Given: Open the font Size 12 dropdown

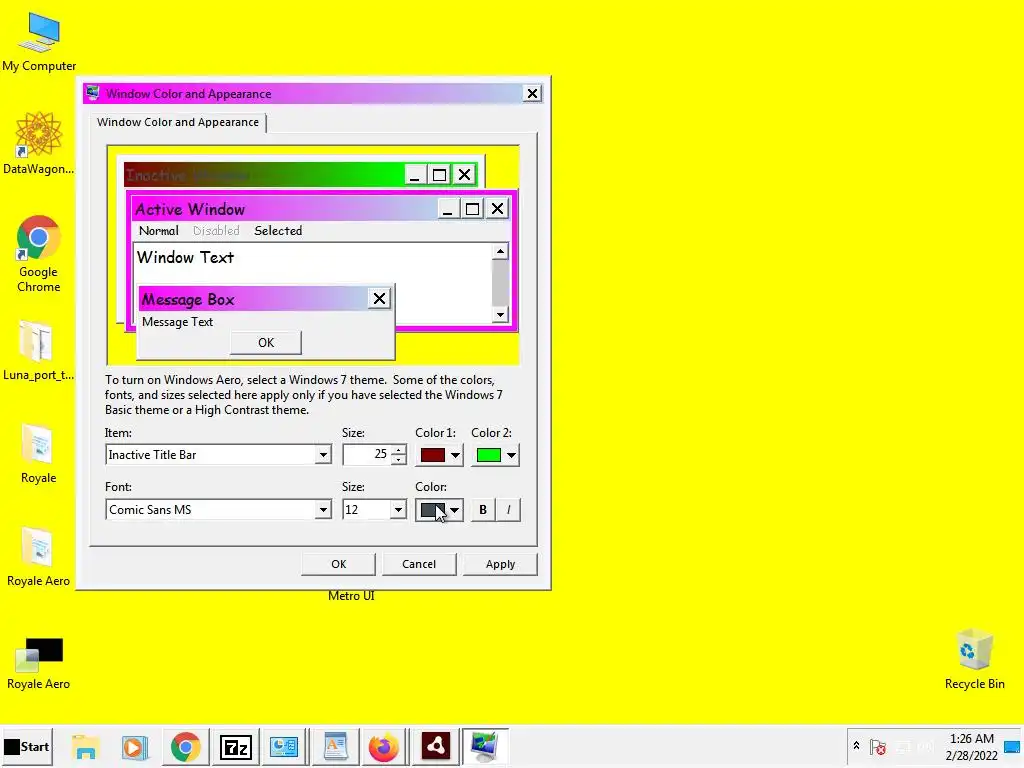Looking at the screenshot, I should coord(398,510).
